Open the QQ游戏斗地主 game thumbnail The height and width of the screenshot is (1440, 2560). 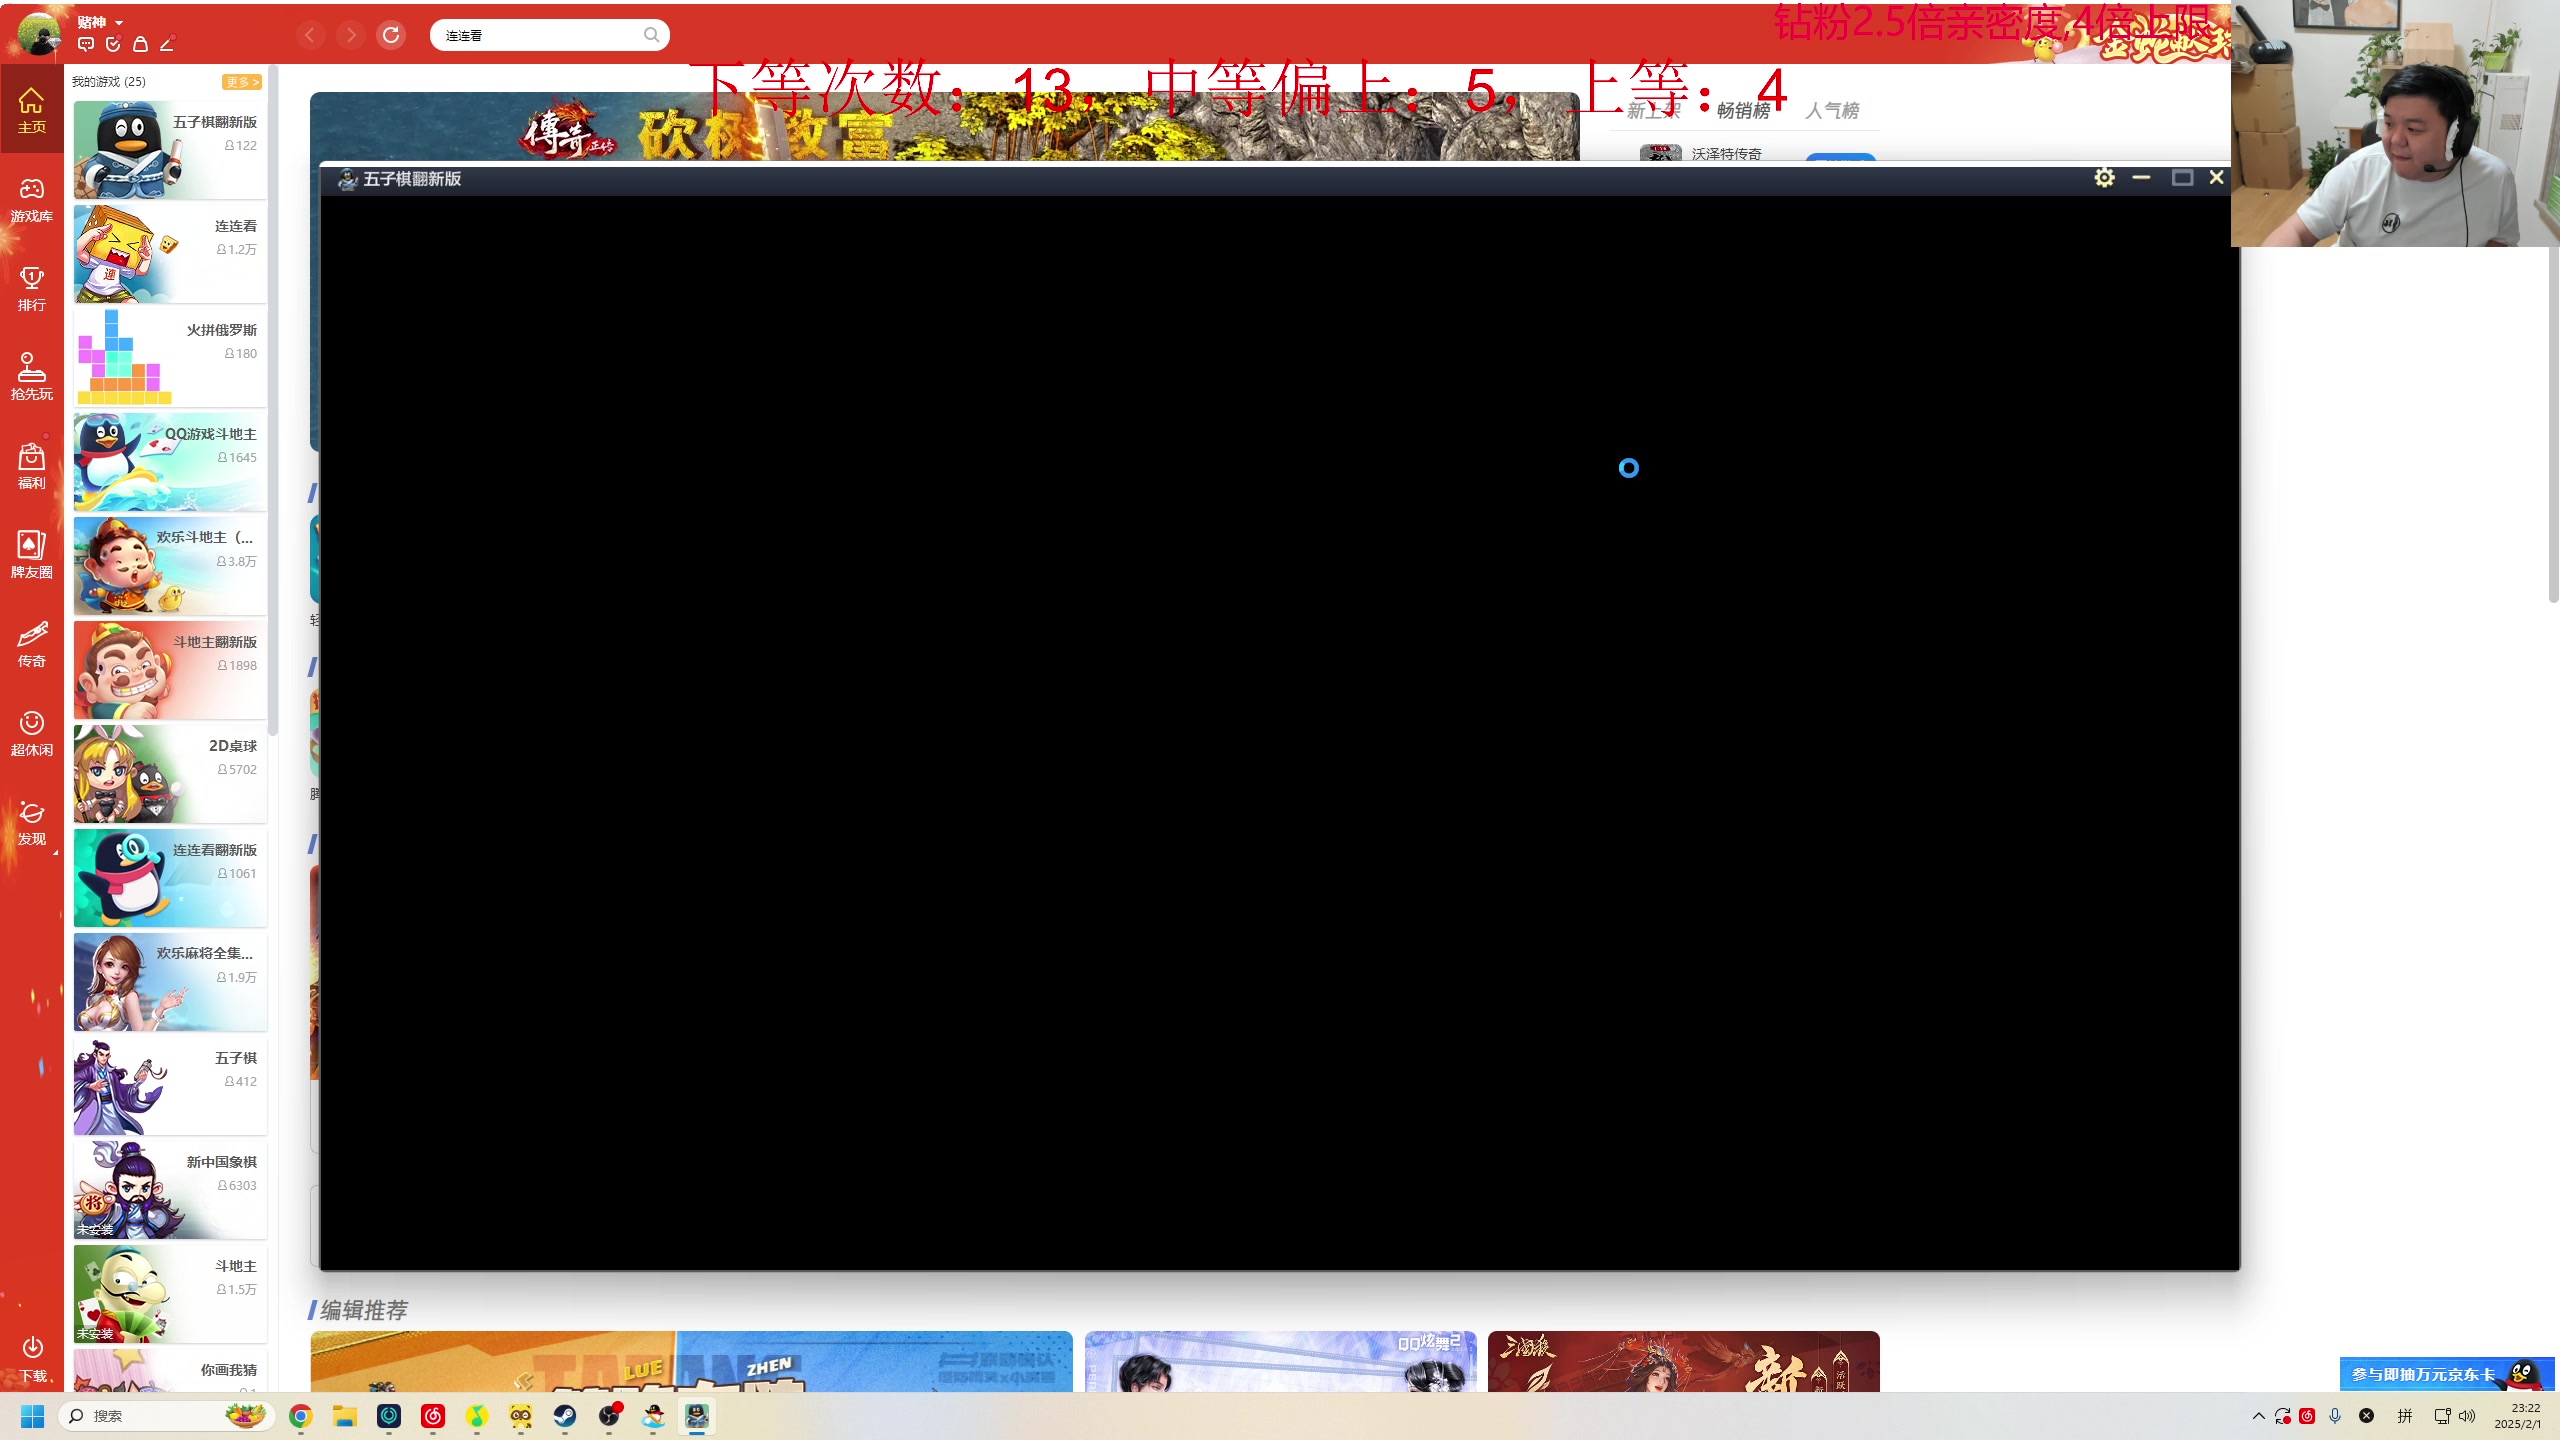pyautogui.click(x=170, y=461)
